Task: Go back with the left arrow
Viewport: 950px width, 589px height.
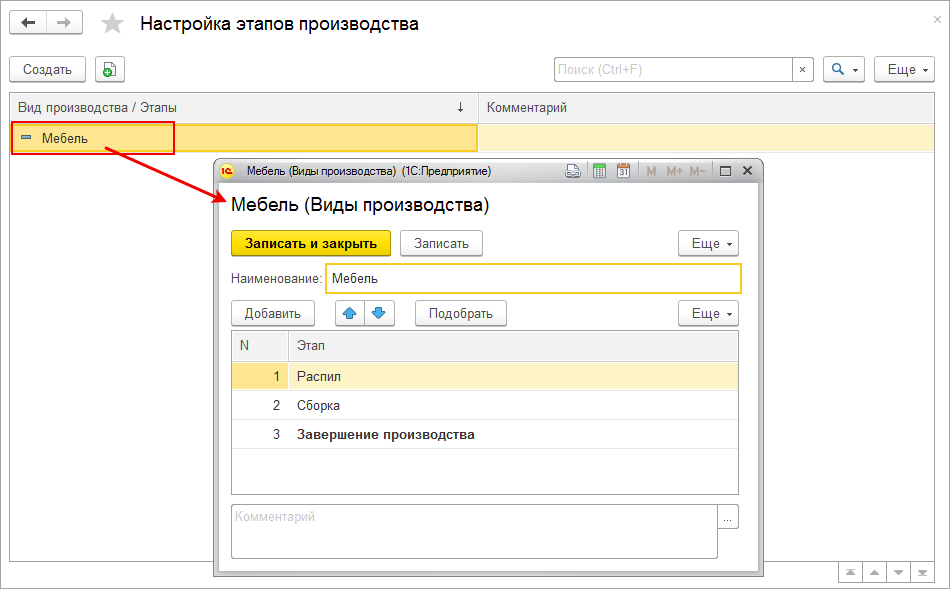Action: 28,23
